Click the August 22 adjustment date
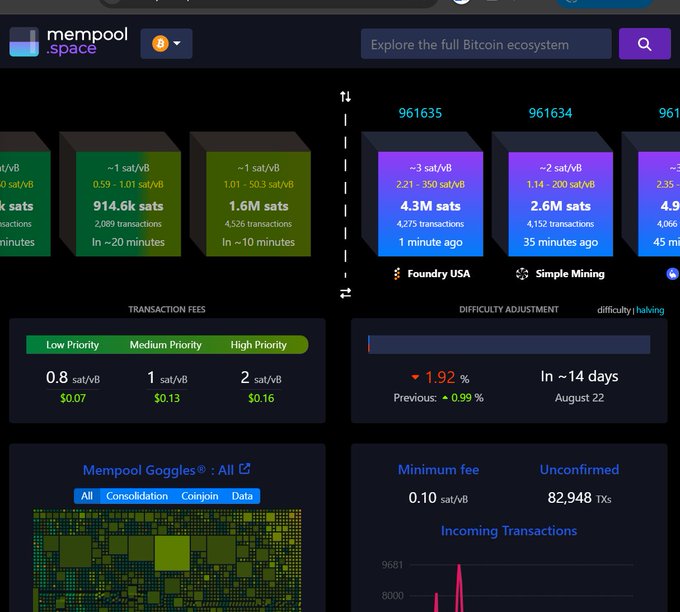Image resolution: width=680 pixels, height=612 pixels. (x=579, y=398)
